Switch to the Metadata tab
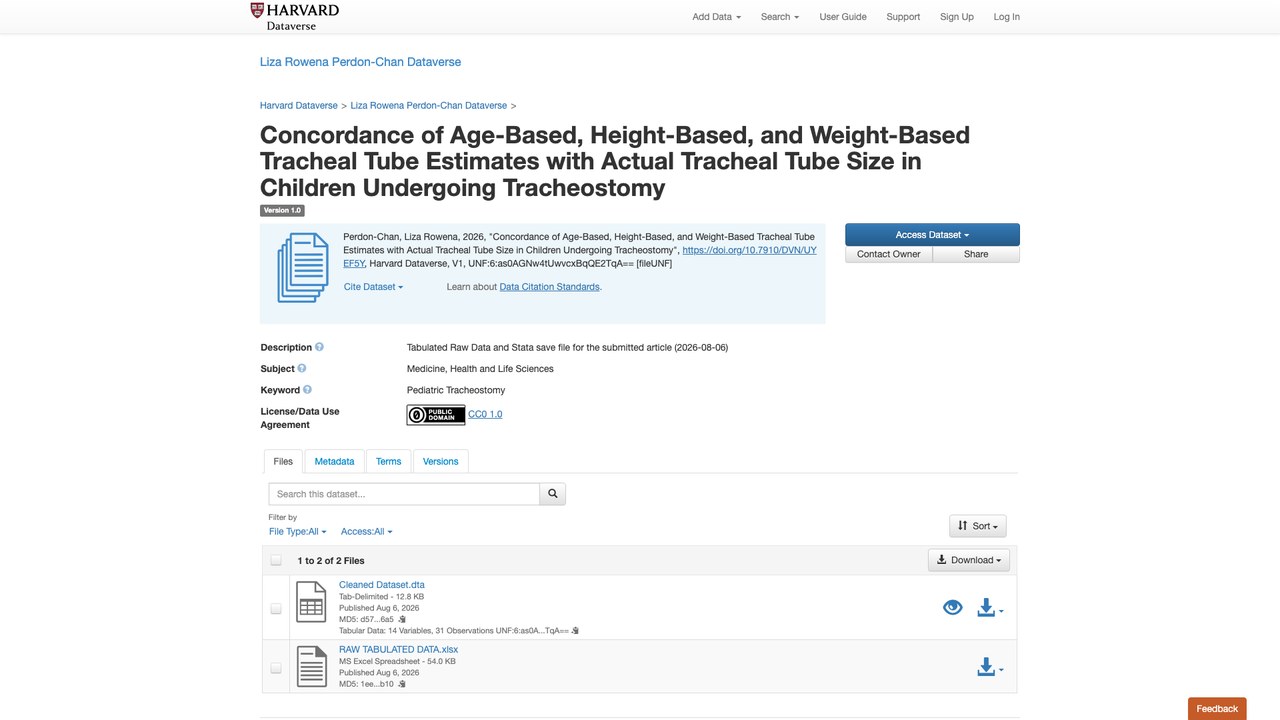This screenshot has width=1280, height=720. click(x=334, y=461)
